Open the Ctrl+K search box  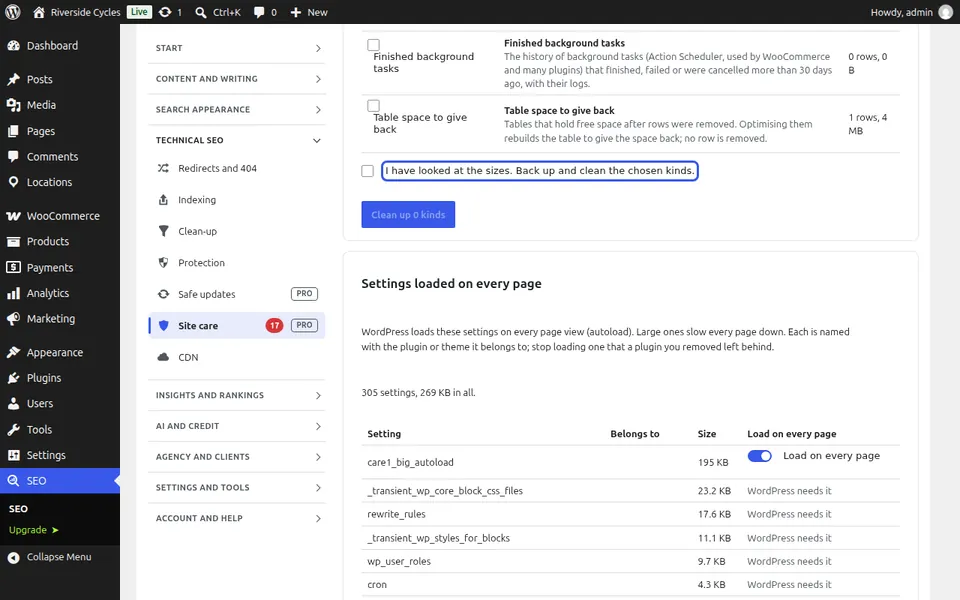tap(218, 12)
